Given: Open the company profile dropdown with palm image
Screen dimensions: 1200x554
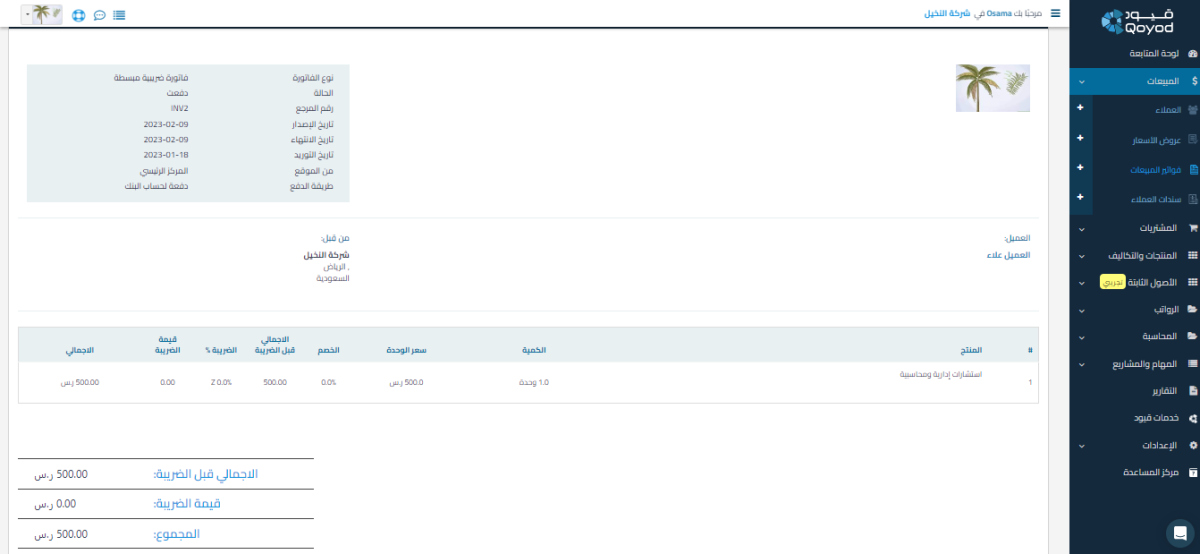Looking at the screenshot, I should (40, 15).
